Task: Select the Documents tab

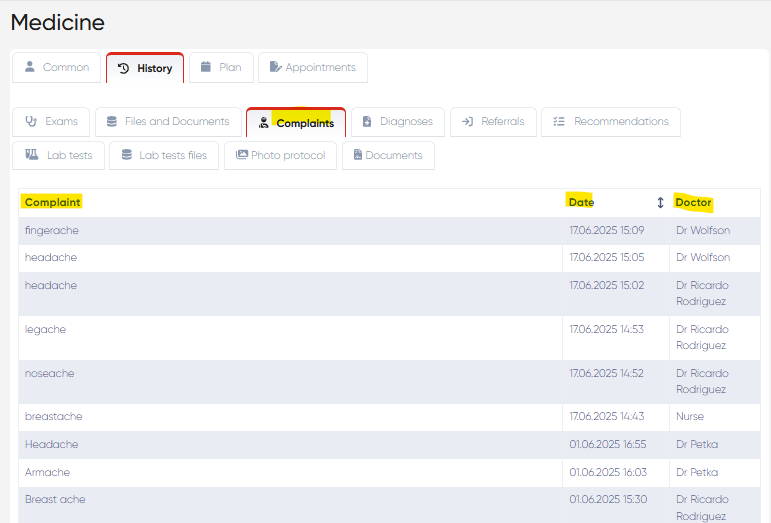Action: (x=388, y=156)
